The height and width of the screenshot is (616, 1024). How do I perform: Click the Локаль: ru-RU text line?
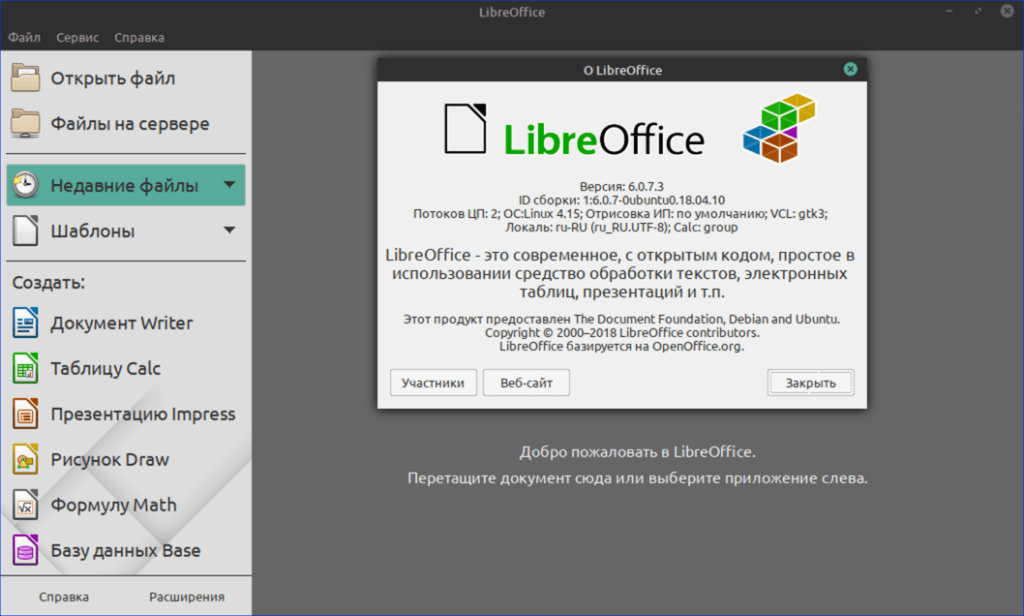coord(622,227)
